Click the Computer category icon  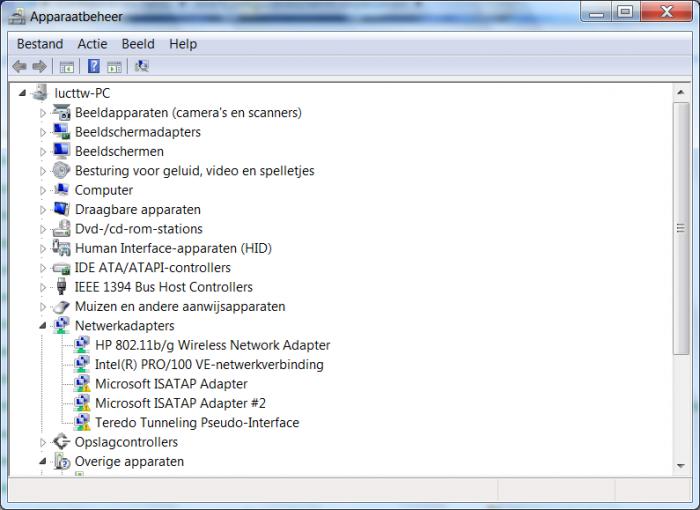pos(61,189)
